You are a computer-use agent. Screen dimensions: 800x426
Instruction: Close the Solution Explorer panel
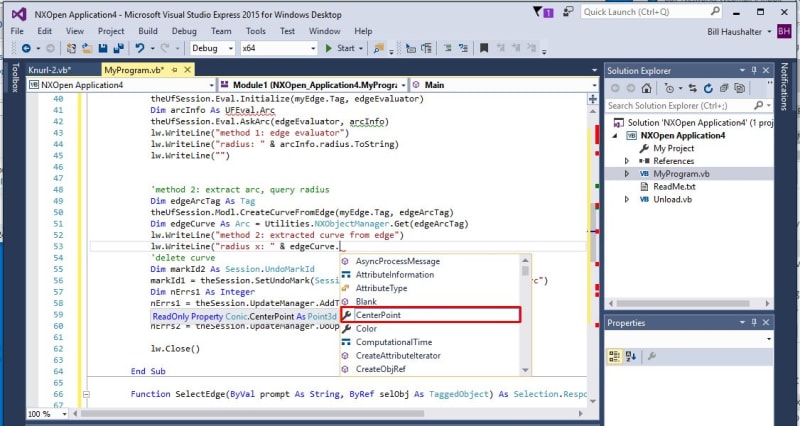pos(766,70)
